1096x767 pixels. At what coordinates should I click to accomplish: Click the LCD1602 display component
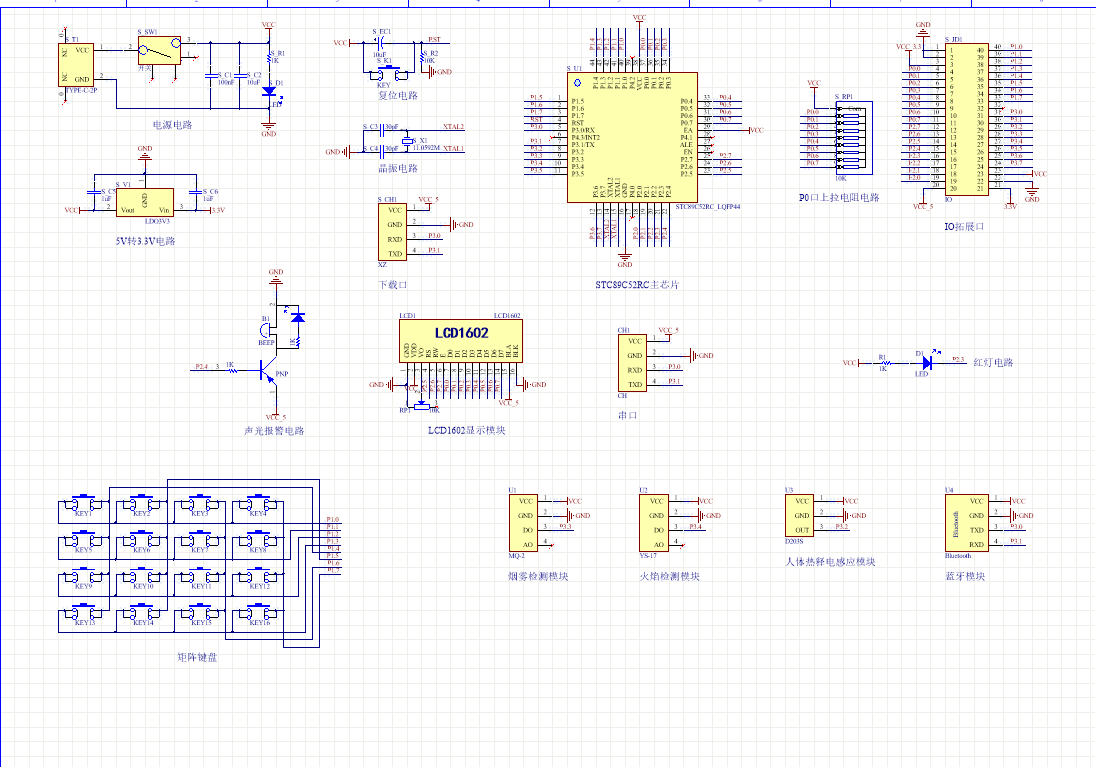click(x=461, y=340)
